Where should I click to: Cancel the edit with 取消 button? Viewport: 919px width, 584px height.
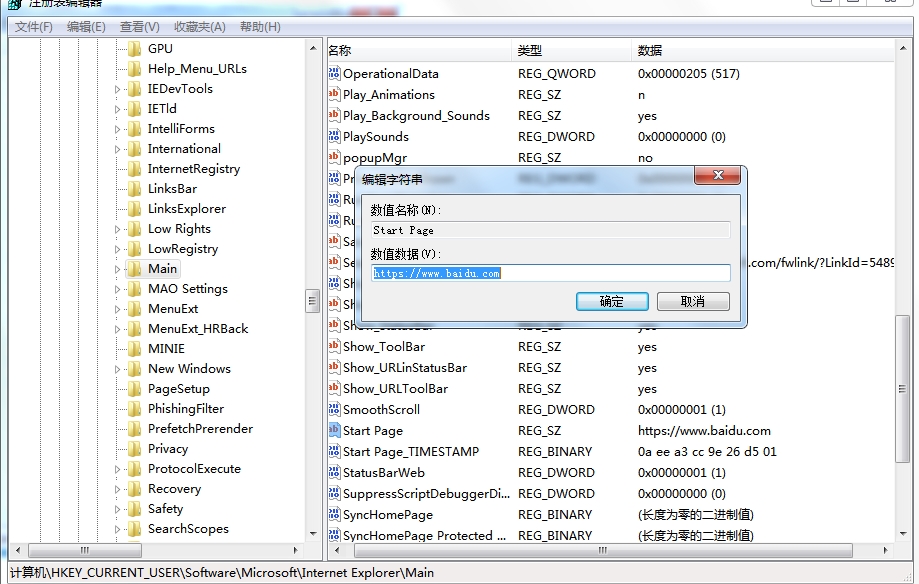click(693, 301)
